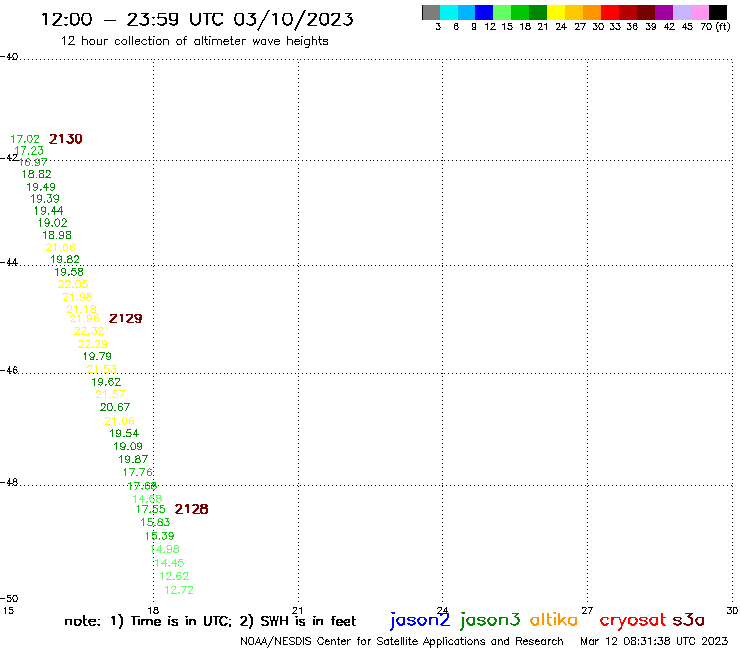Click the lowest track value 12.72

179,590
